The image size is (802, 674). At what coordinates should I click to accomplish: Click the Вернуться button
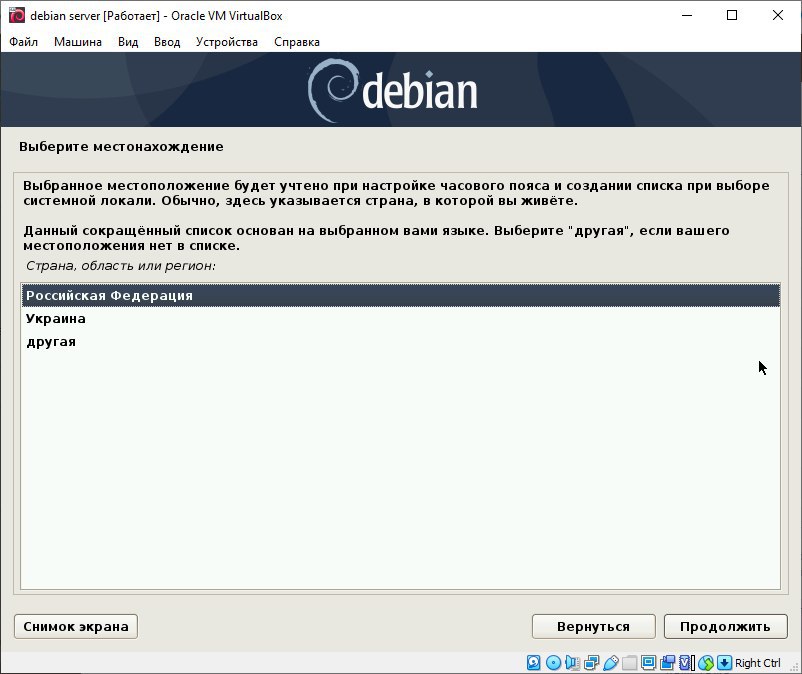593,626
